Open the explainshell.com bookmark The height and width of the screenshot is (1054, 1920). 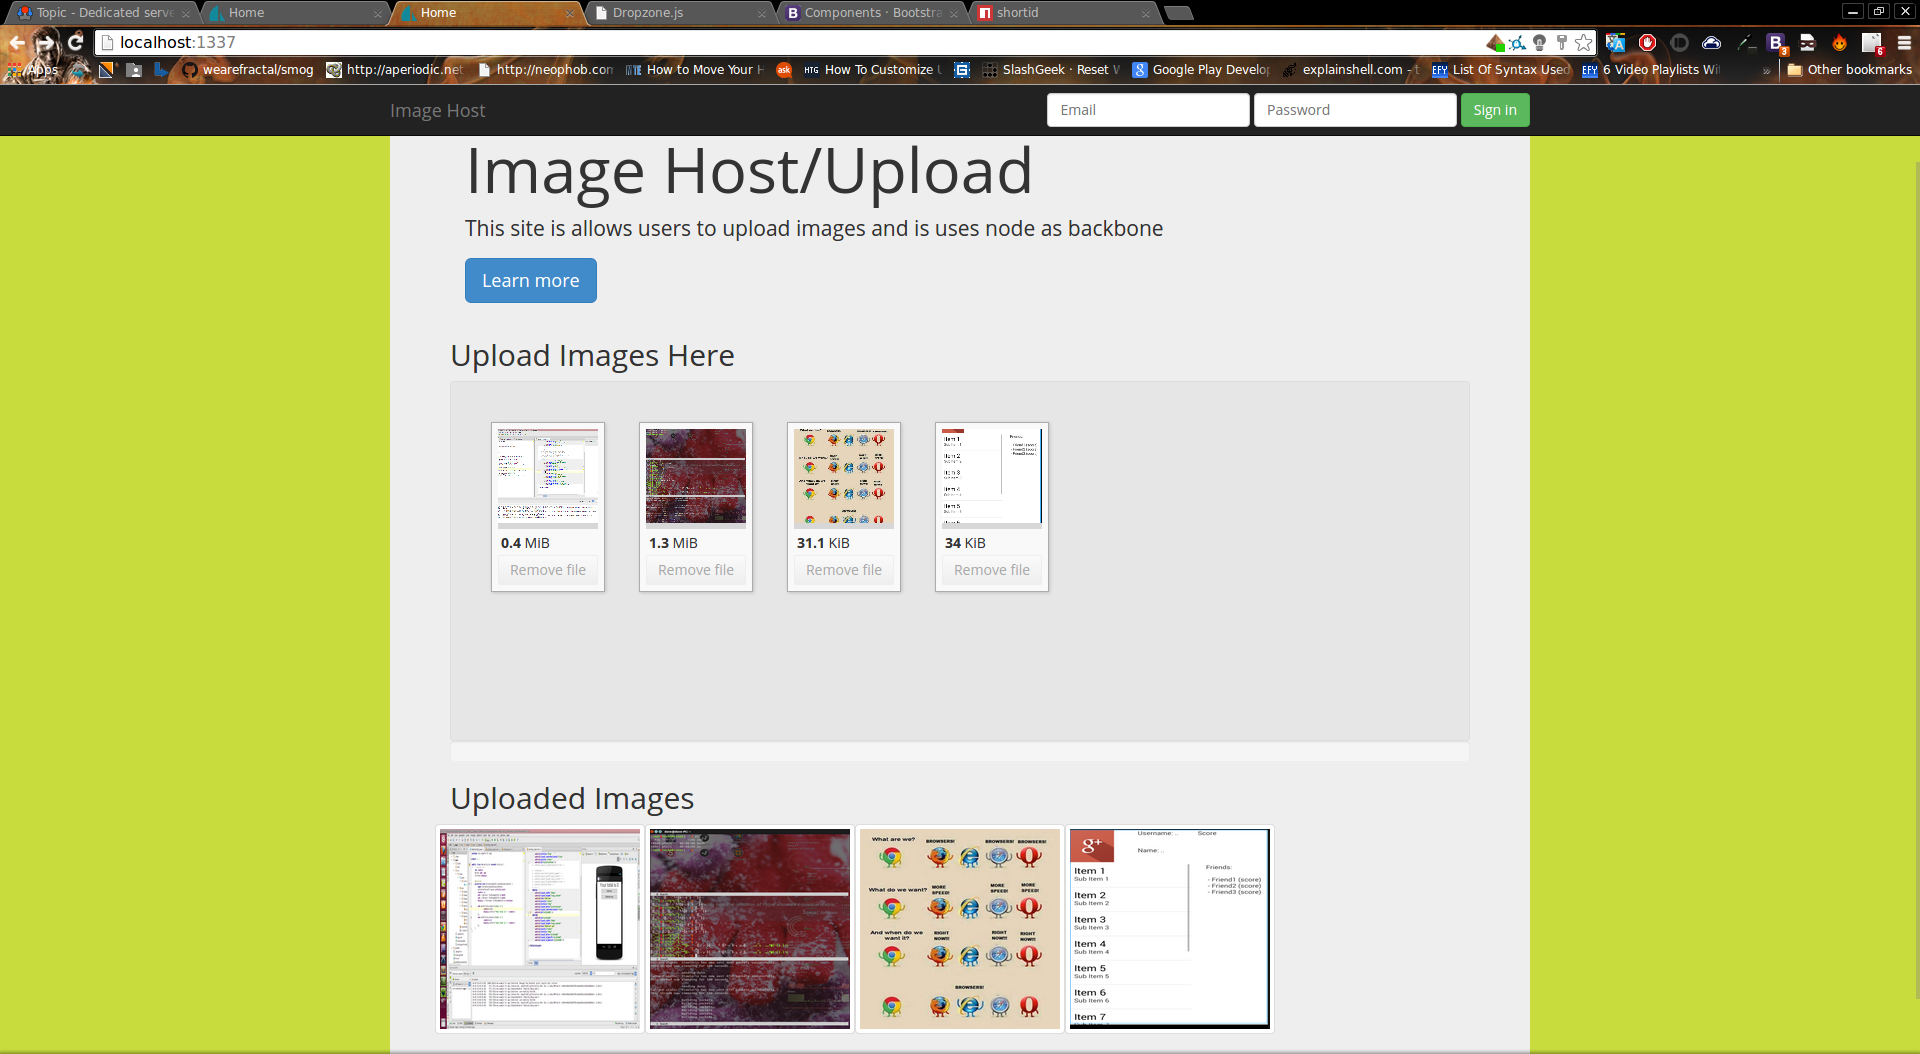pos(1351,70)
